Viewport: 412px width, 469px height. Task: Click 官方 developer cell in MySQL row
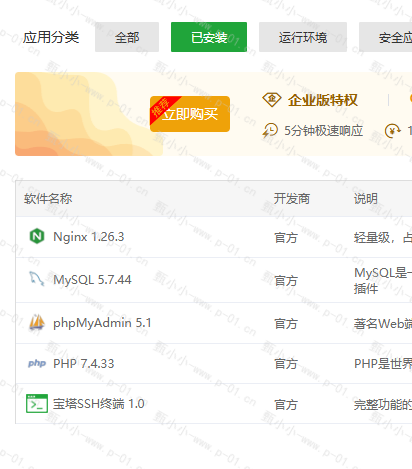pyautogui.click(x=286, y=281)
